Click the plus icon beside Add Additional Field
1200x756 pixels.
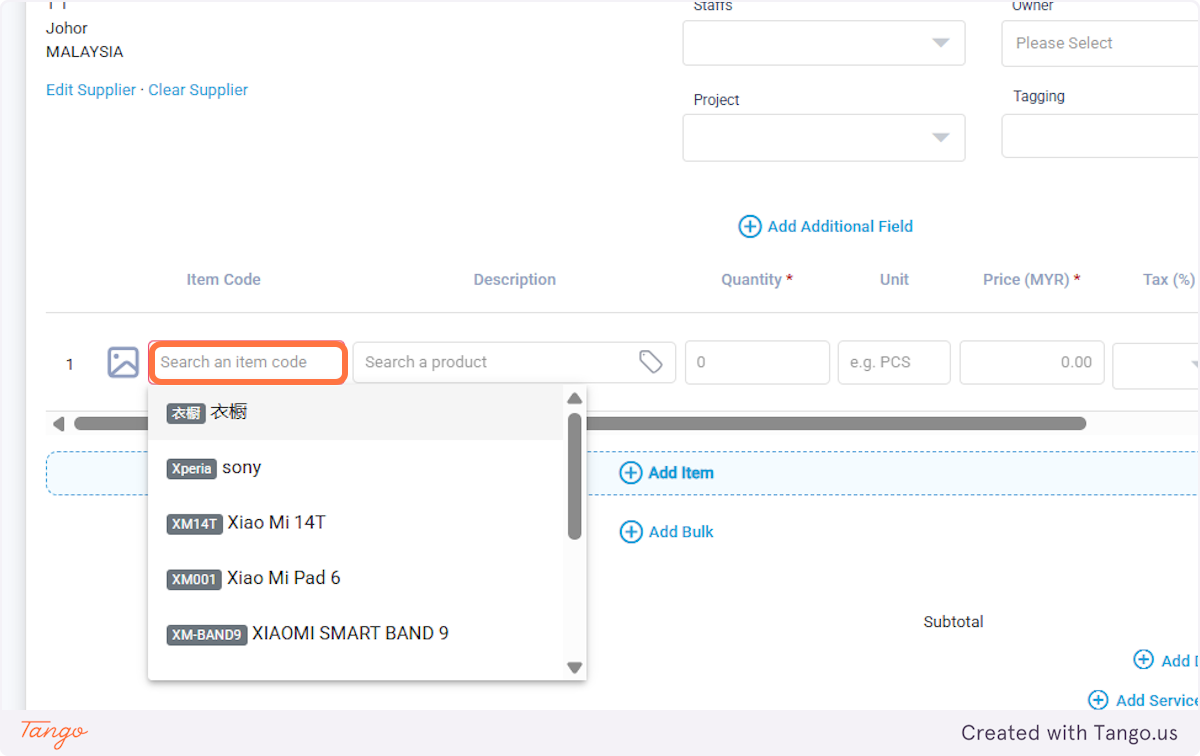[x=750, y=226]
